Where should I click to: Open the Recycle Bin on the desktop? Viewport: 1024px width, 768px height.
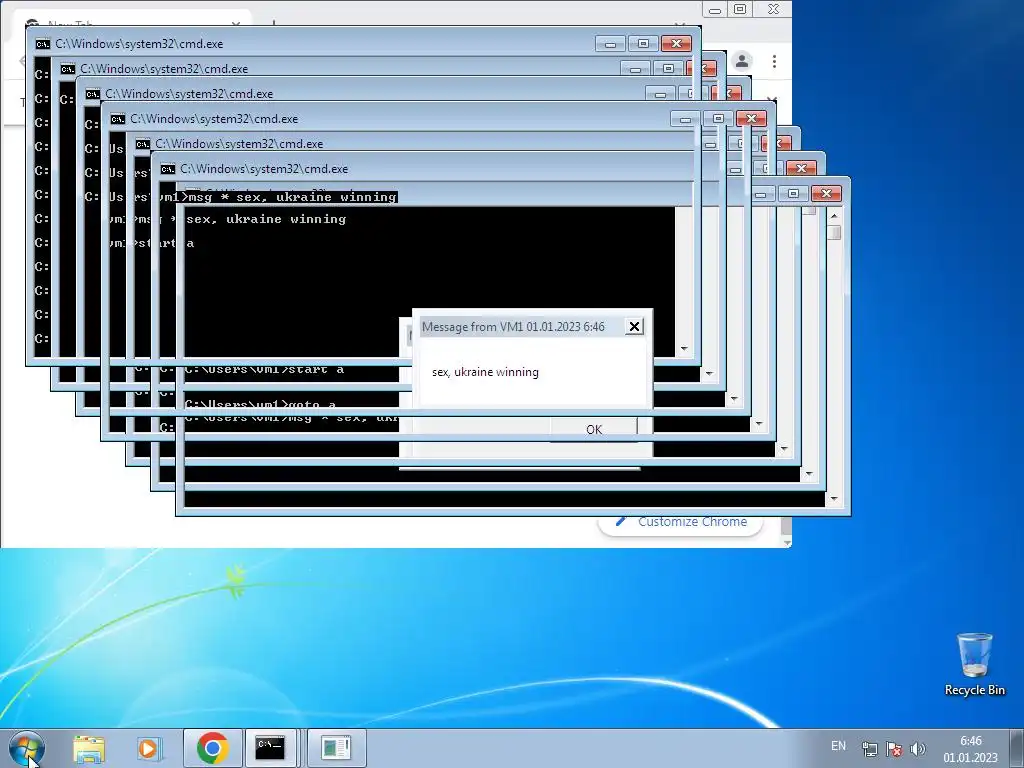(974, 664)
